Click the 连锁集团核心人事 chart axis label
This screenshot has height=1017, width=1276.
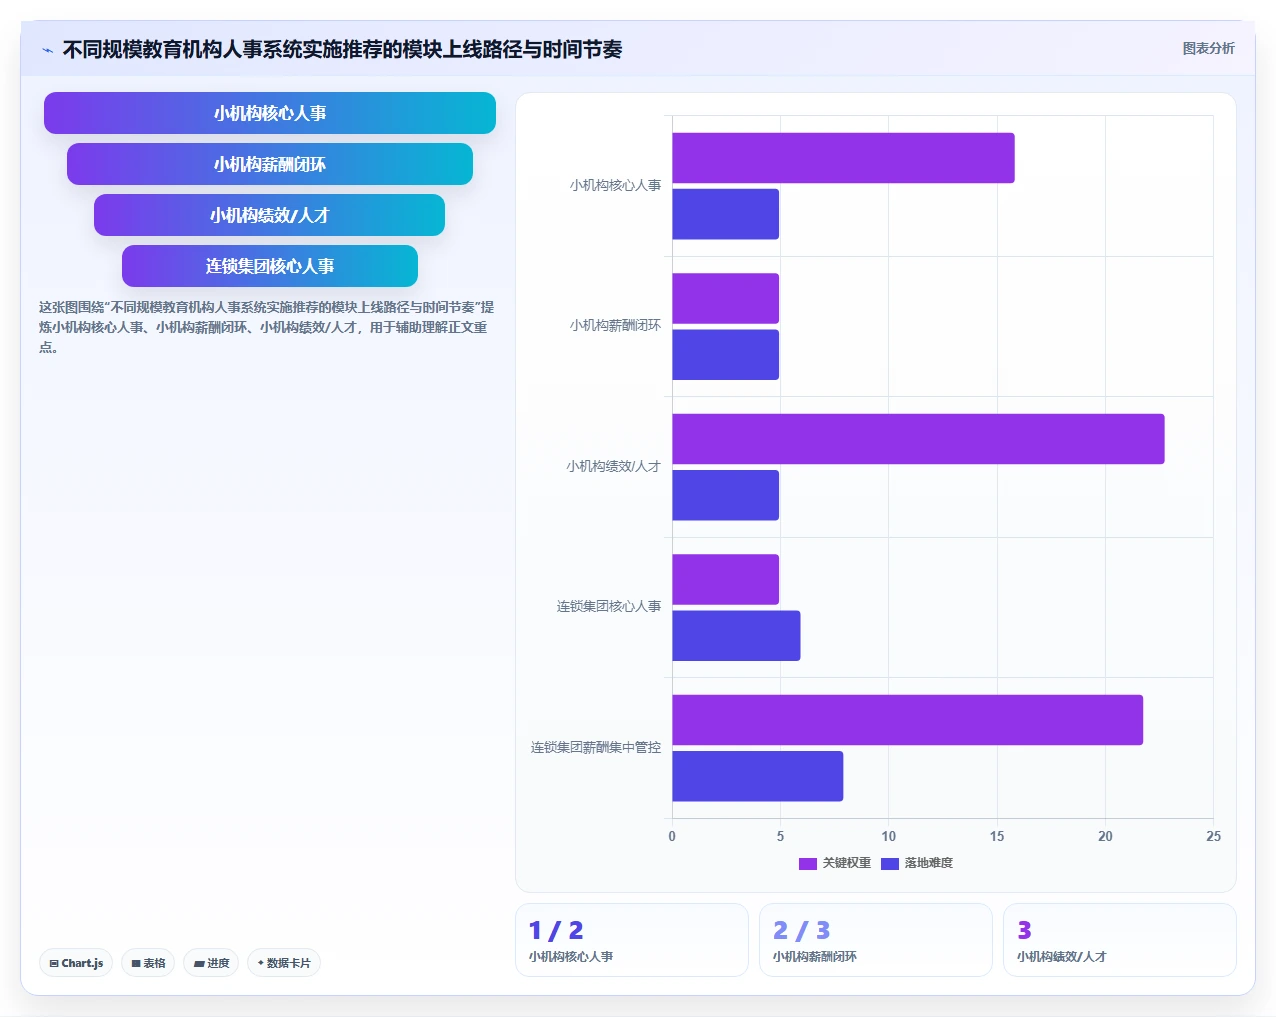[608, 607]
